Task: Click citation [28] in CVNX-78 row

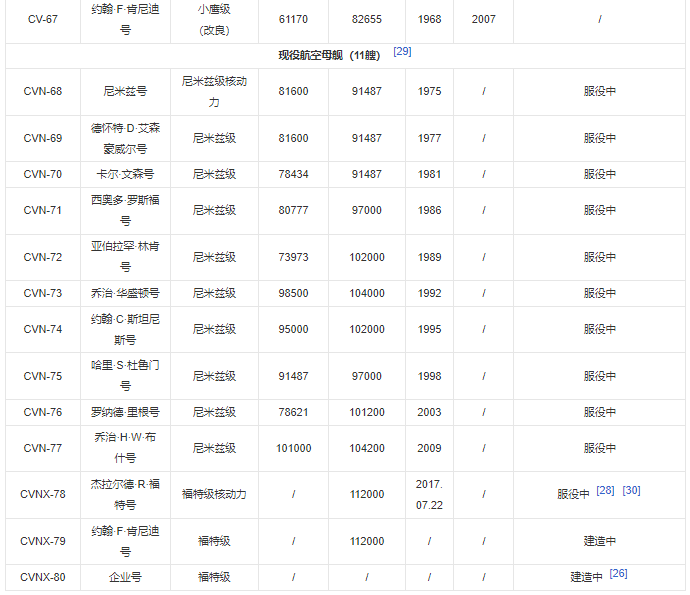Action: pos(605,491)
